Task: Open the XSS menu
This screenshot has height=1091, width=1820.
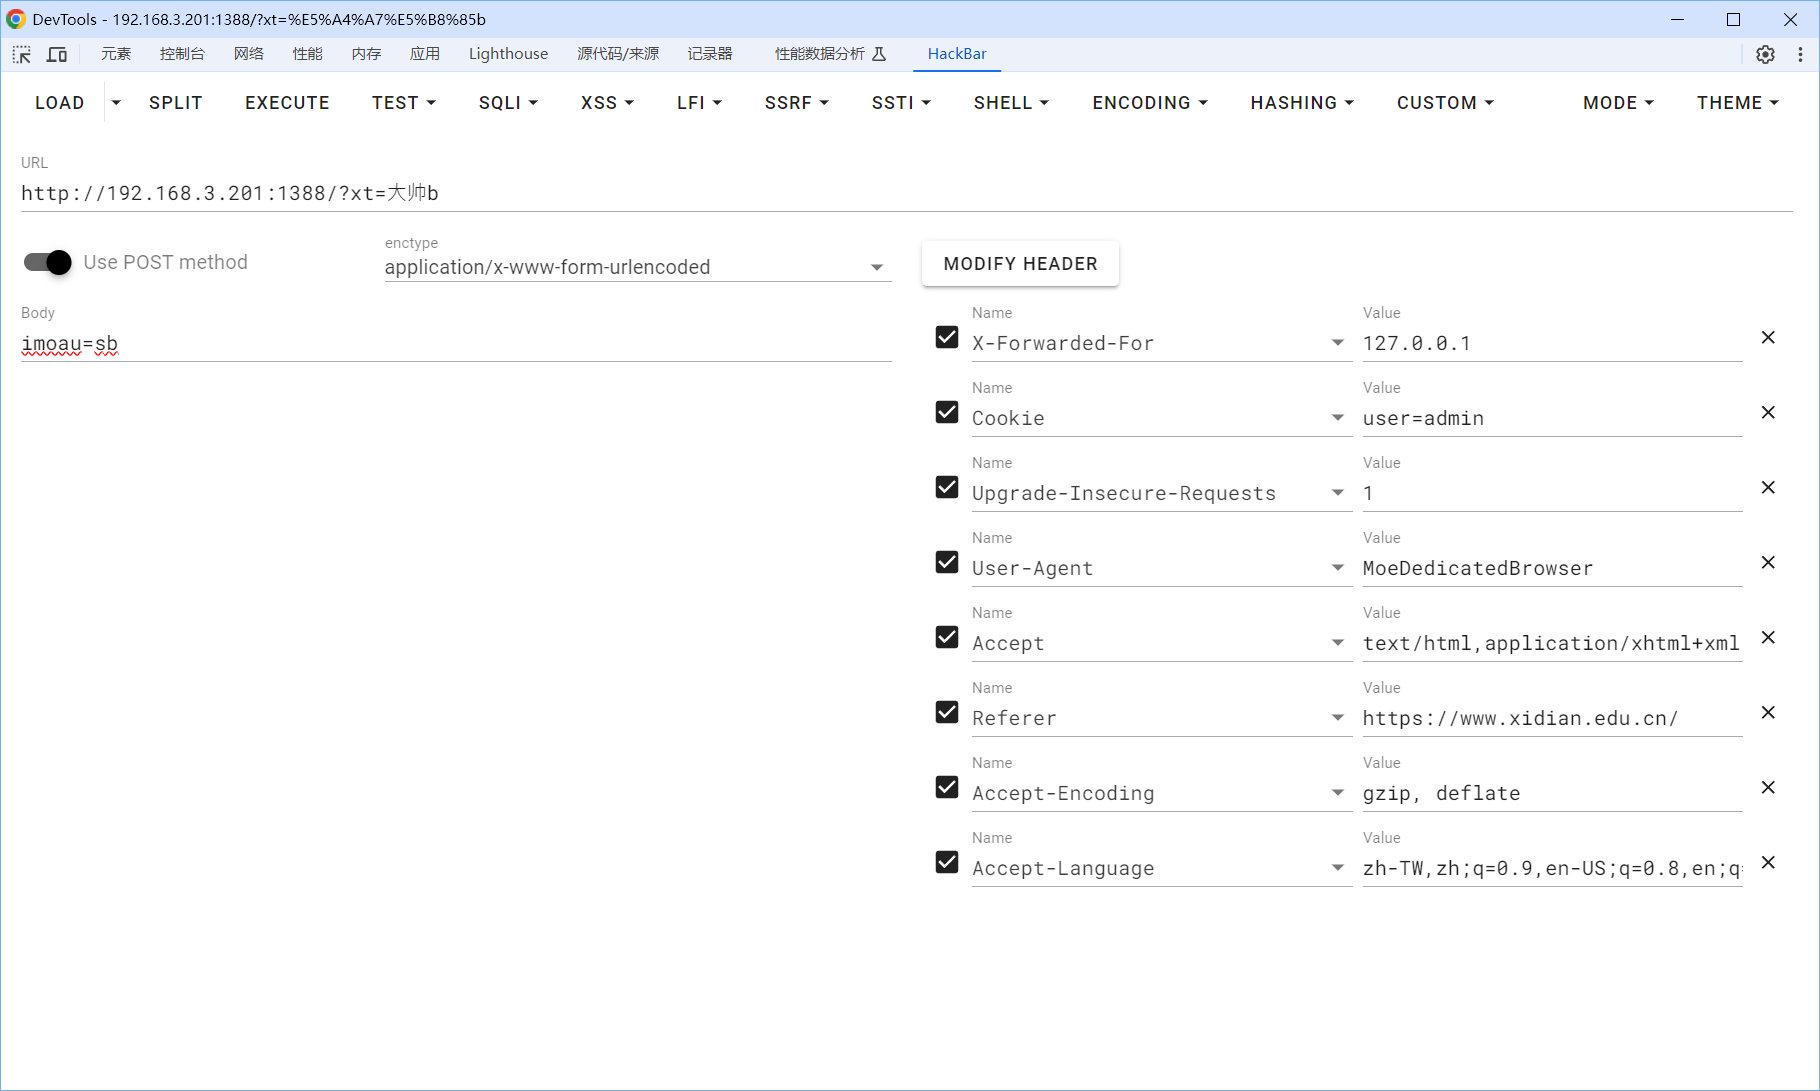Action: 607,103
